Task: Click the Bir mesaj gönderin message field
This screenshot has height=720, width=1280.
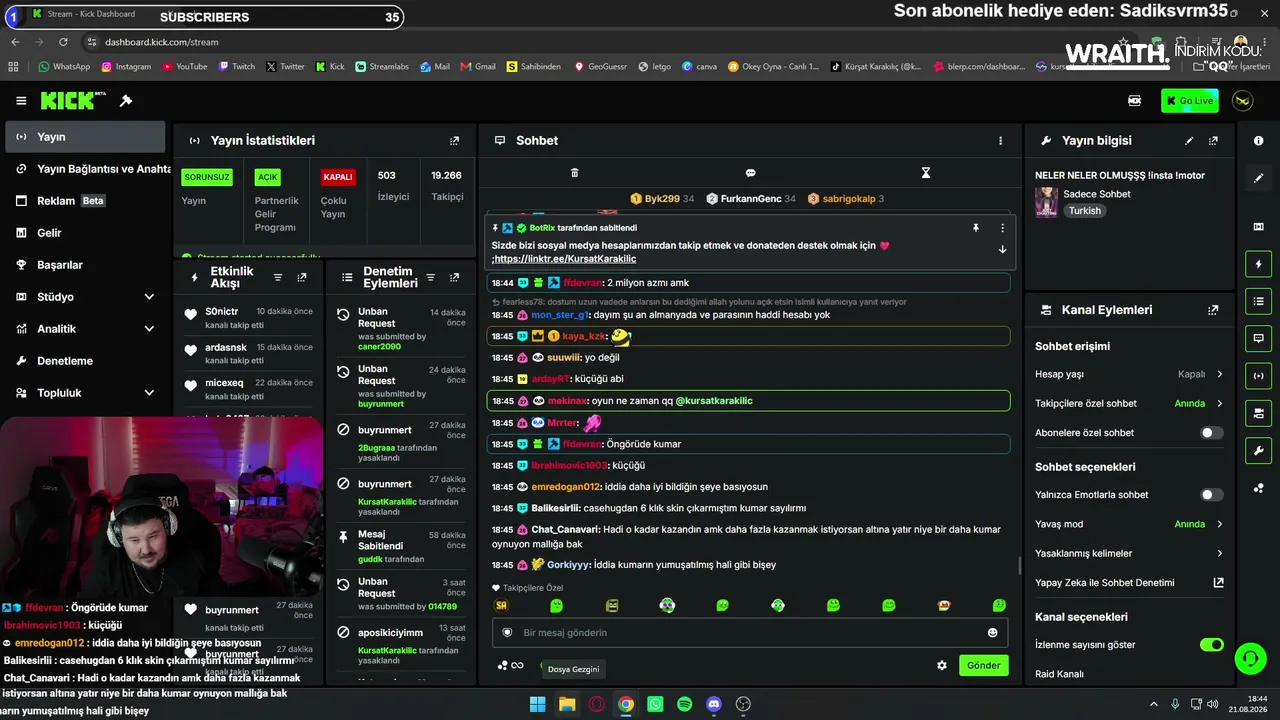Action: (x=750, y=632)
